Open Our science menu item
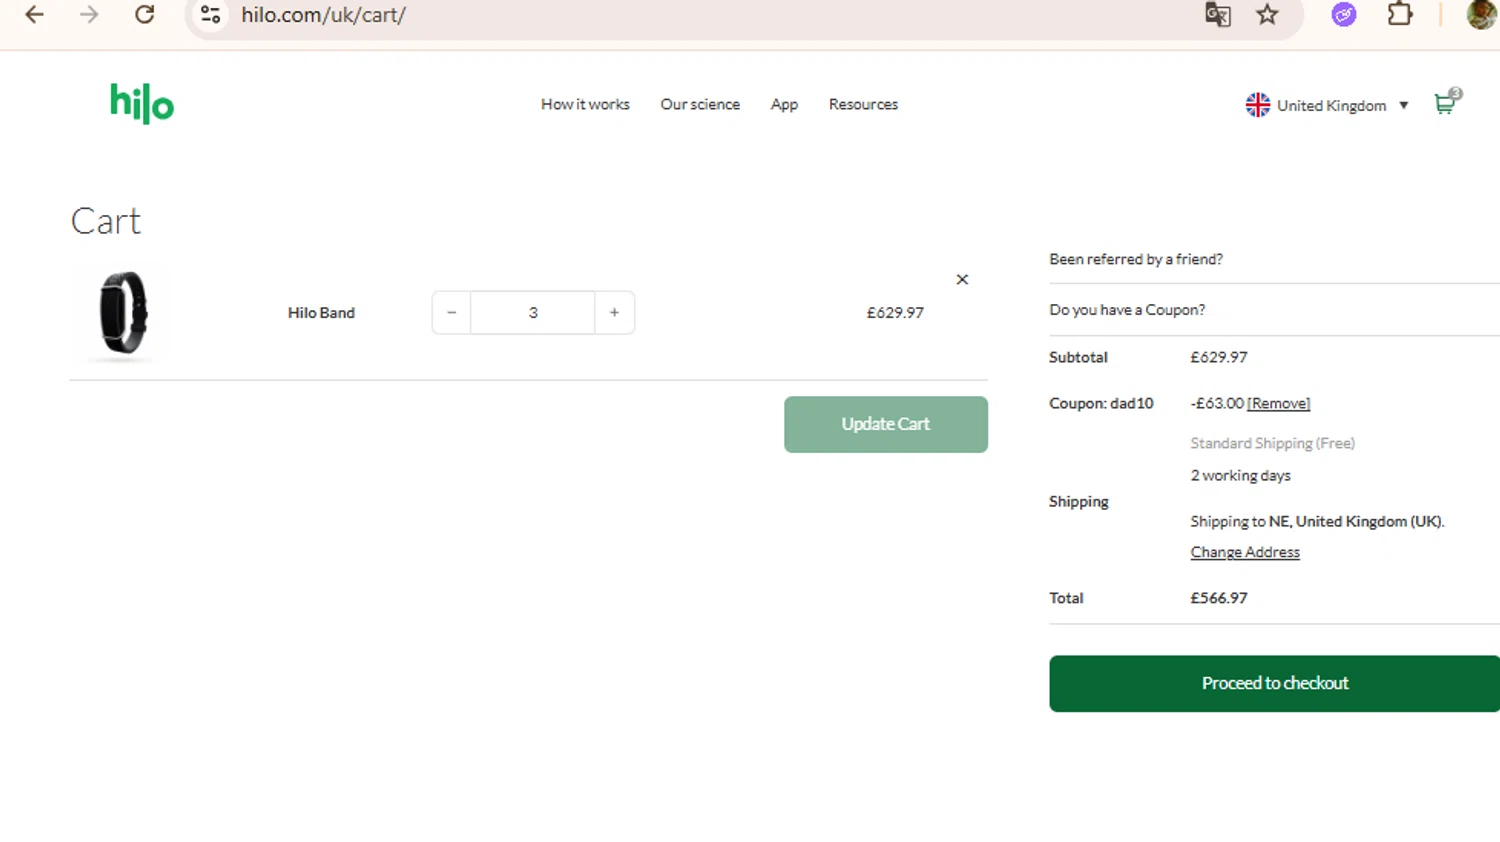 [700, 104]
